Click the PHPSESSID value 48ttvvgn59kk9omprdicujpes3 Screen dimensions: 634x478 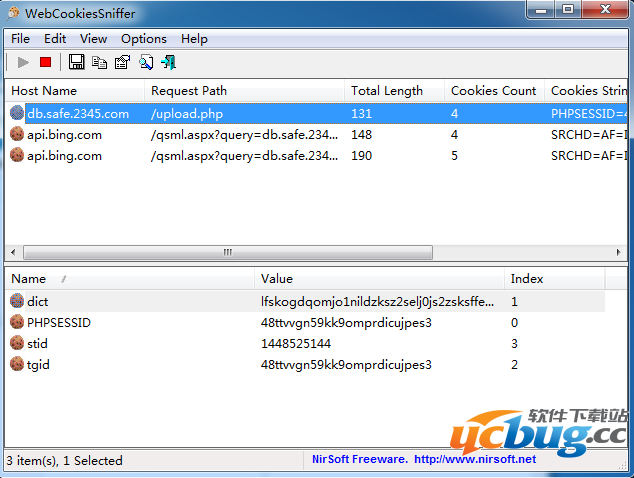pyautogui.click(x=346, y=323)
